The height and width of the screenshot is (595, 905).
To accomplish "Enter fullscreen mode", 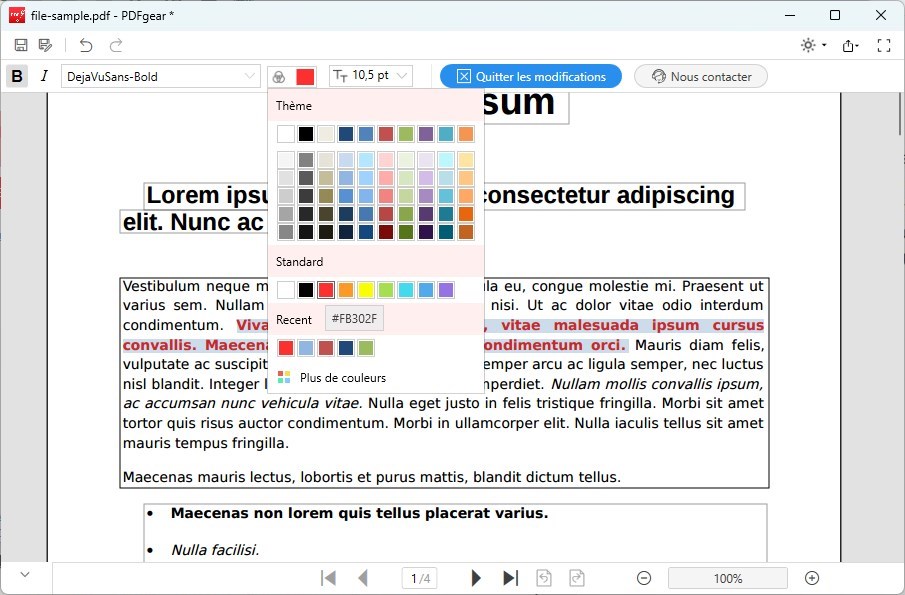I will coord(883,45).
